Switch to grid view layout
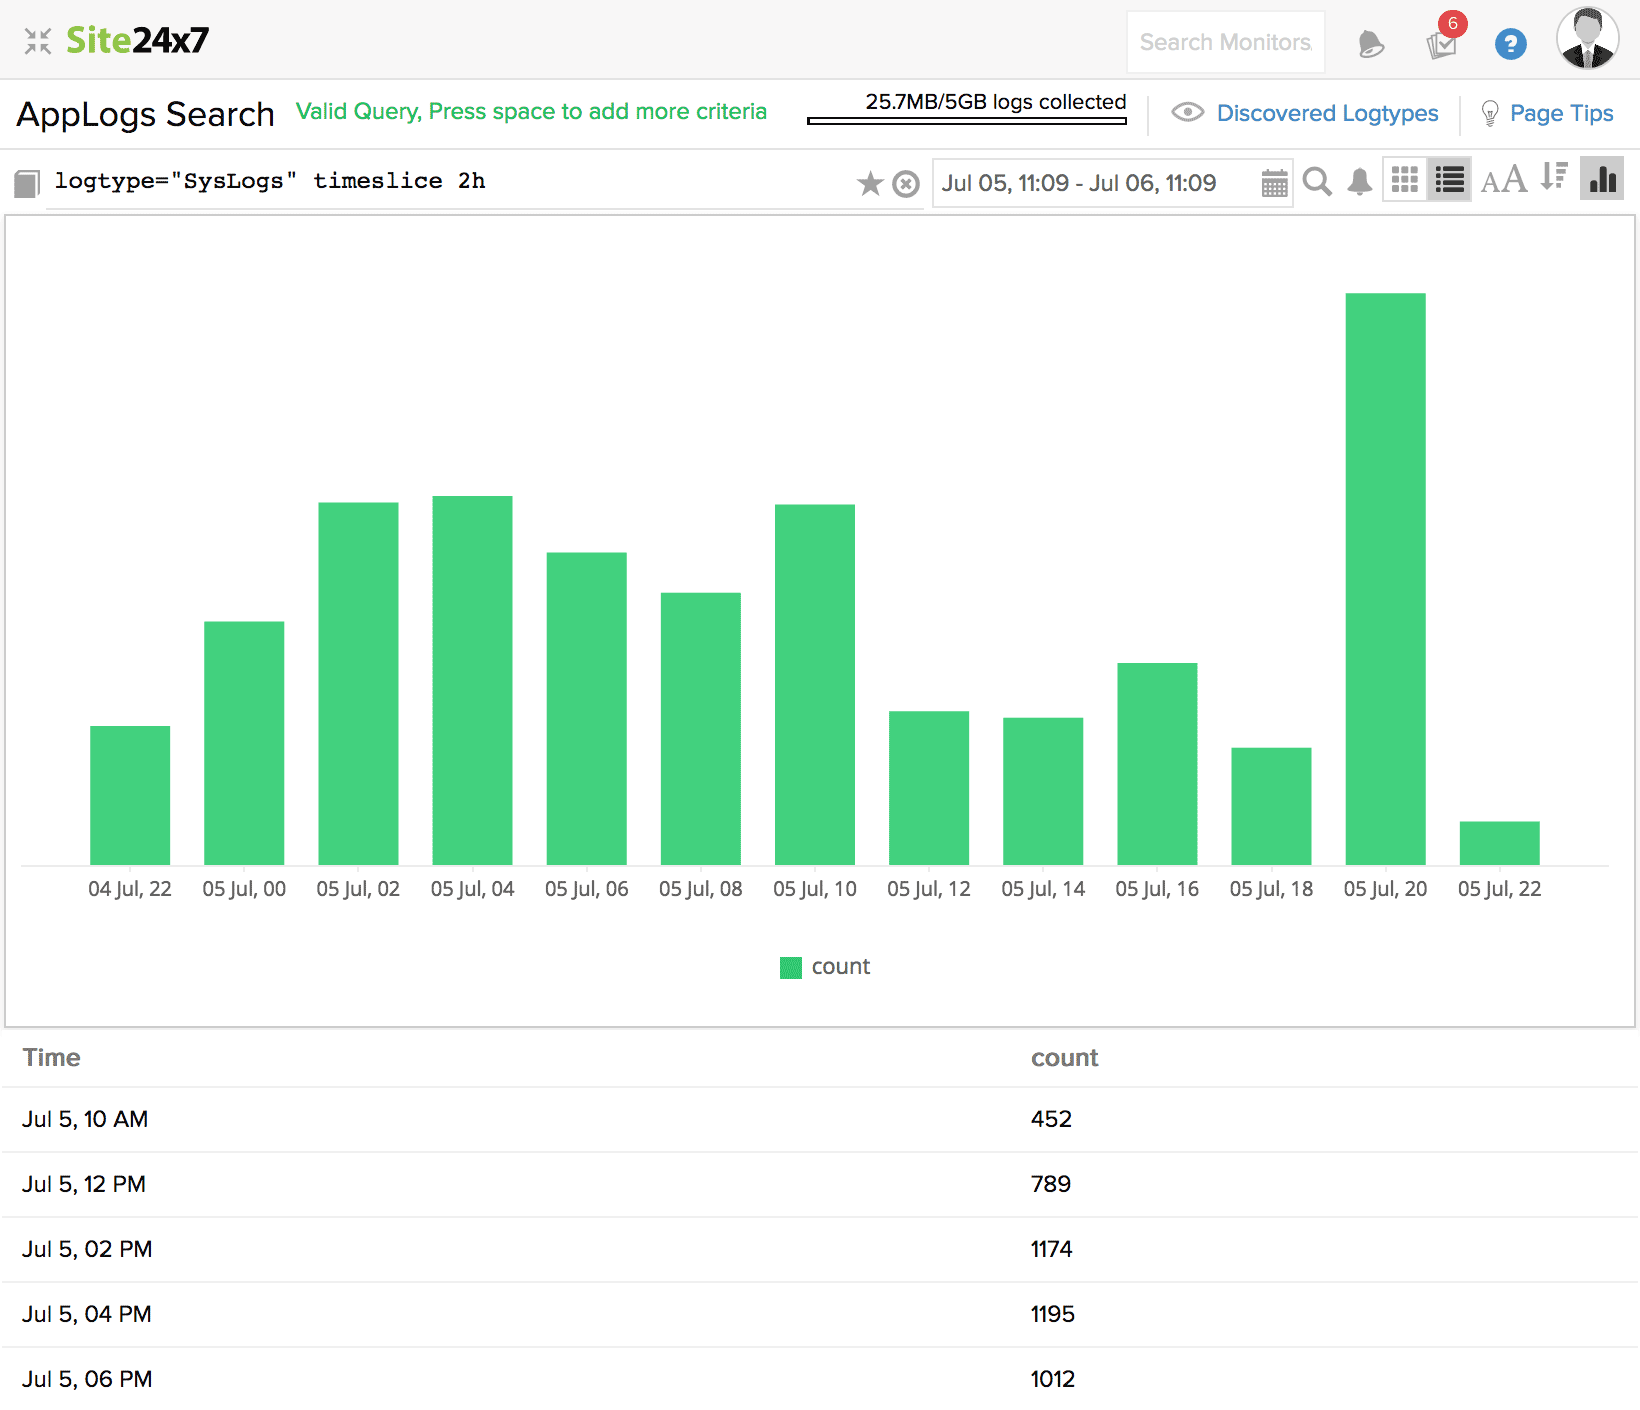 pyautogui.click(x=1405, y=180)
